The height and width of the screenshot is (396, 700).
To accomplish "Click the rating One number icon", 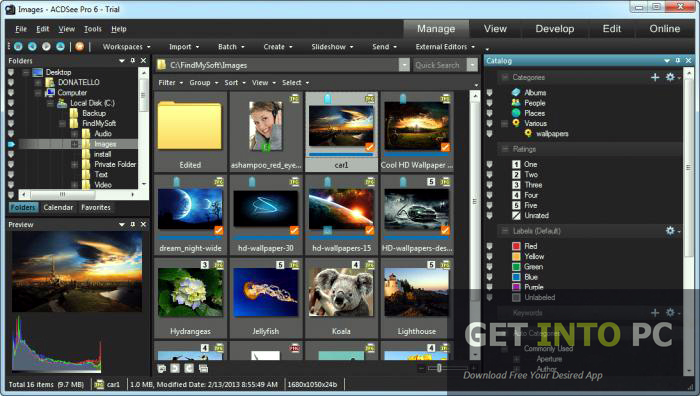I will pyautogui.click(x=516, y=164).
